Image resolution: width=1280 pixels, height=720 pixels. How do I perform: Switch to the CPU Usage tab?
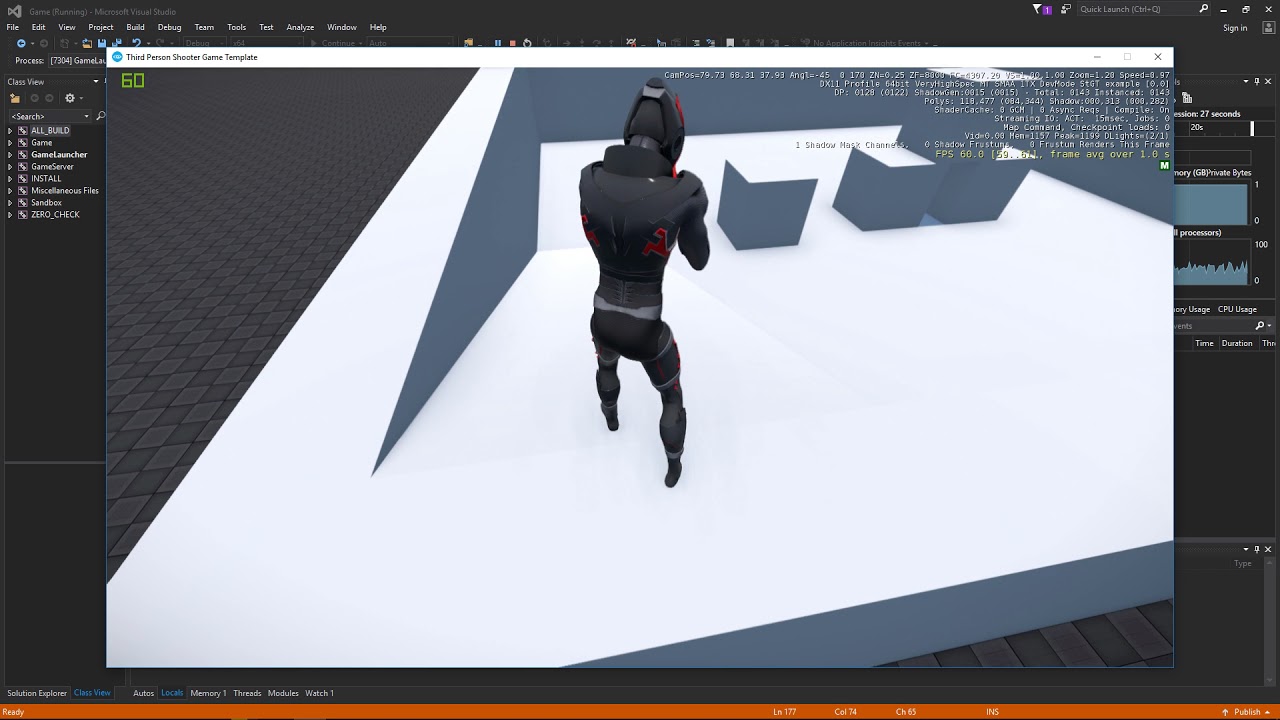pyautogui.click(x=1237, y=309)
